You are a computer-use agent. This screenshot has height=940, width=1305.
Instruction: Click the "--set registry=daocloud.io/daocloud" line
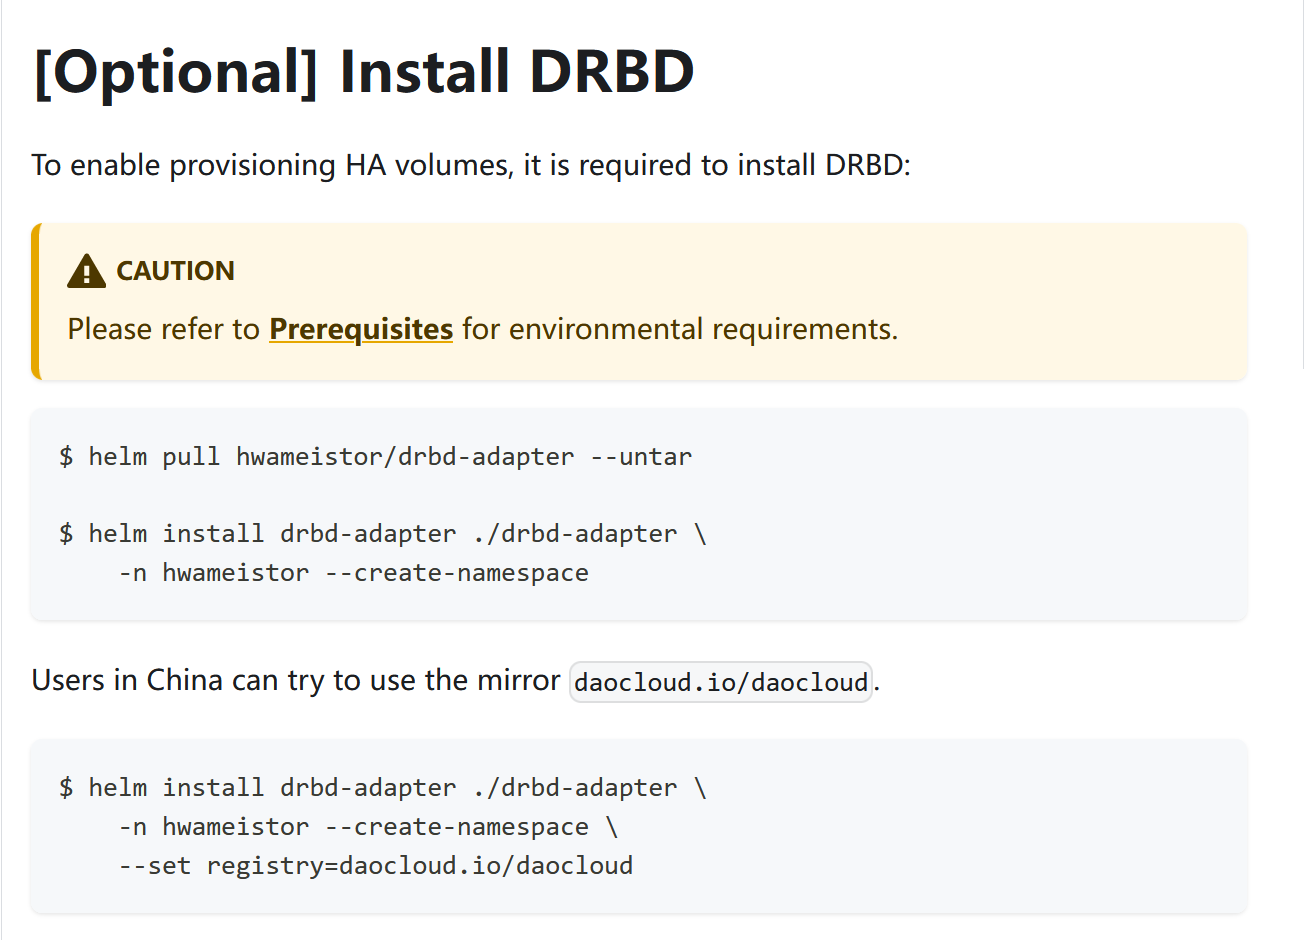[375, 866]
